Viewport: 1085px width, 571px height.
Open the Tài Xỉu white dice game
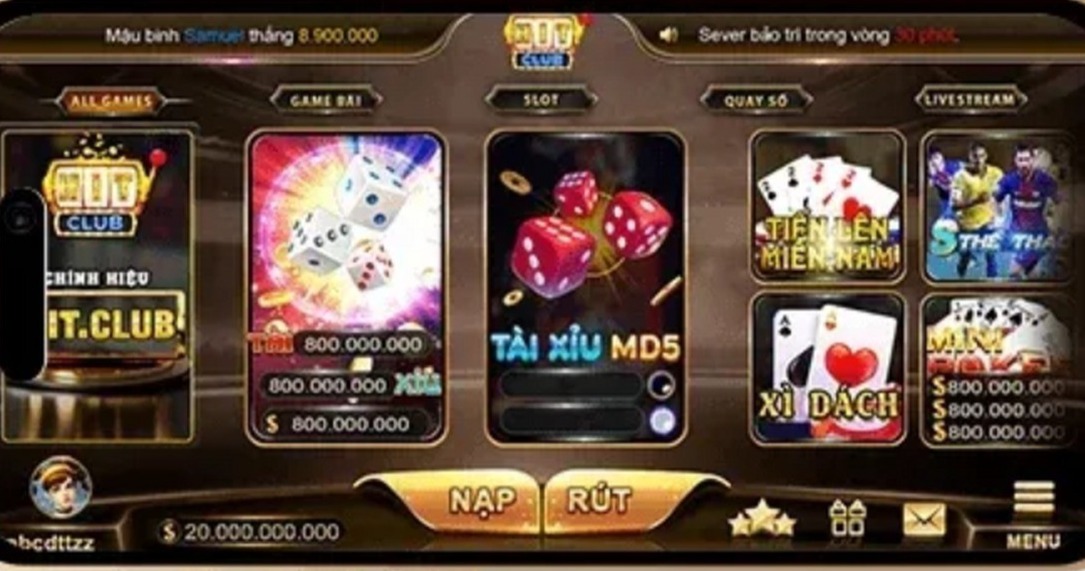(x=346, y=287)
